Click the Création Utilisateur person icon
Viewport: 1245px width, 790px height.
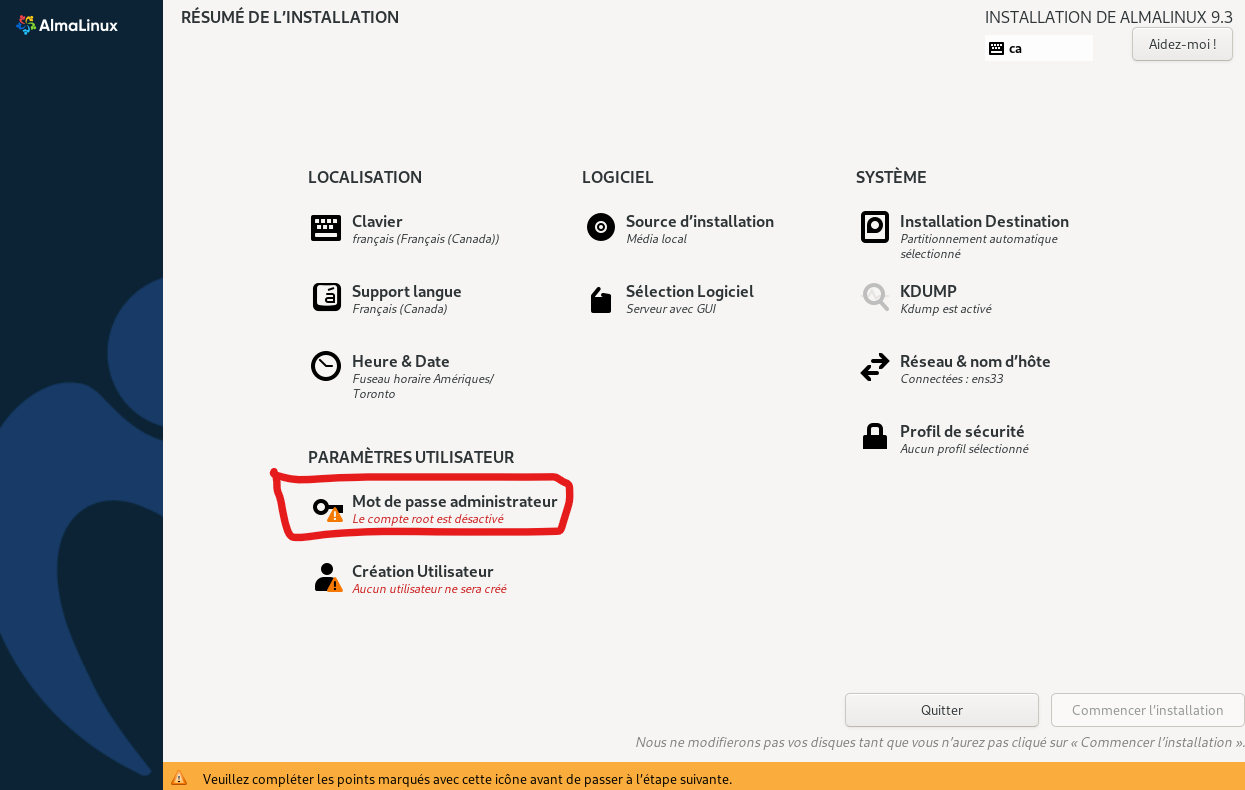[327, 578]
